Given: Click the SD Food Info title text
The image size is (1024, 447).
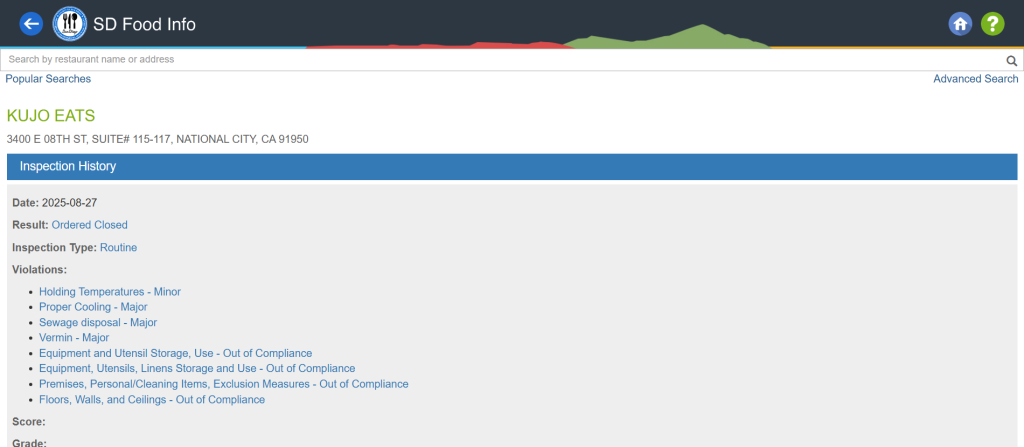Looking at the screenshot, I should [144, 25].
